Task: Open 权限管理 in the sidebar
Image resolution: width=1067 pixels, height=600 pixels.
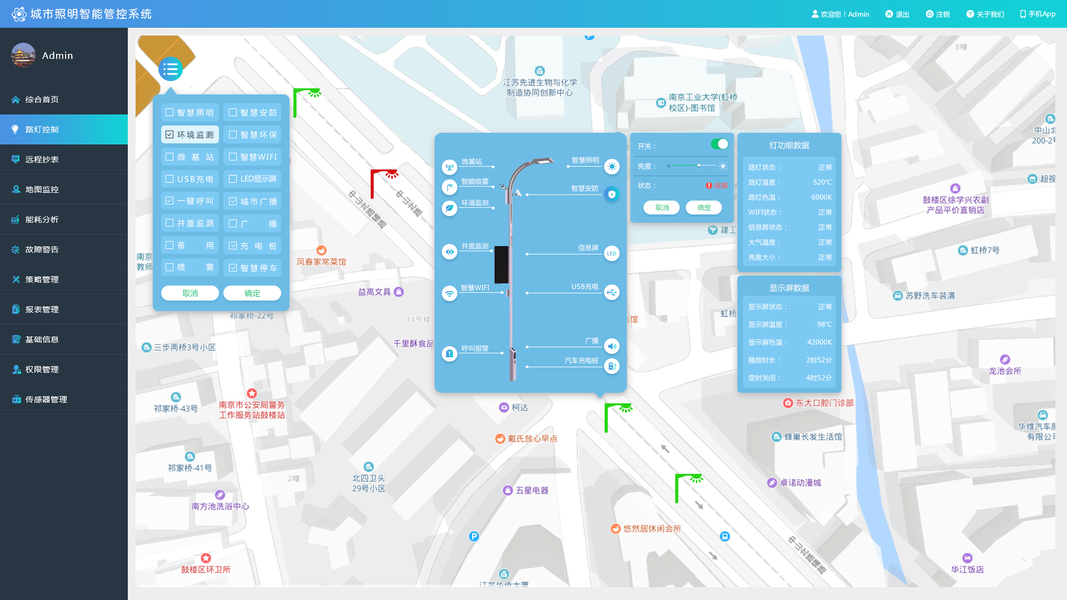Action: [x=64, y=369]
